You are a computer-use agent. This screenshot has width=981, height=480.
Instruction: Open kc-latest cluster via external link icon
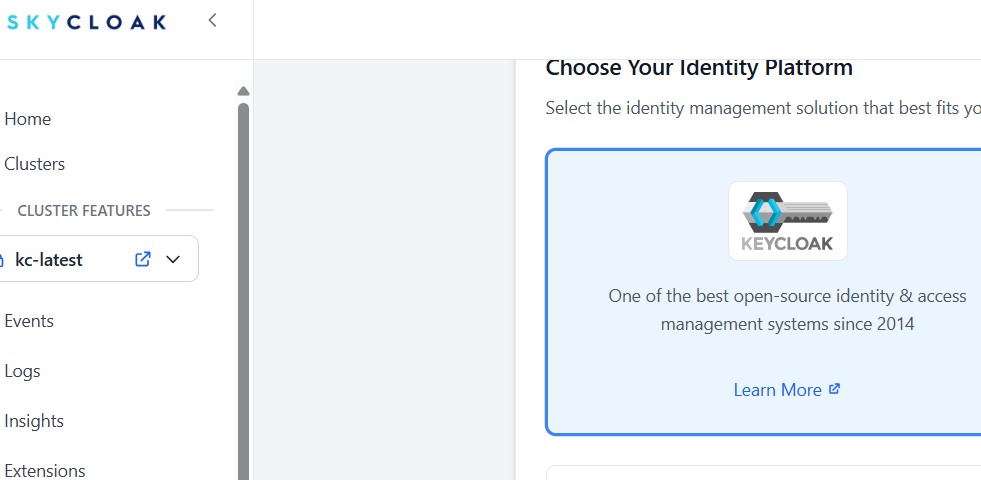pos(143,259)
